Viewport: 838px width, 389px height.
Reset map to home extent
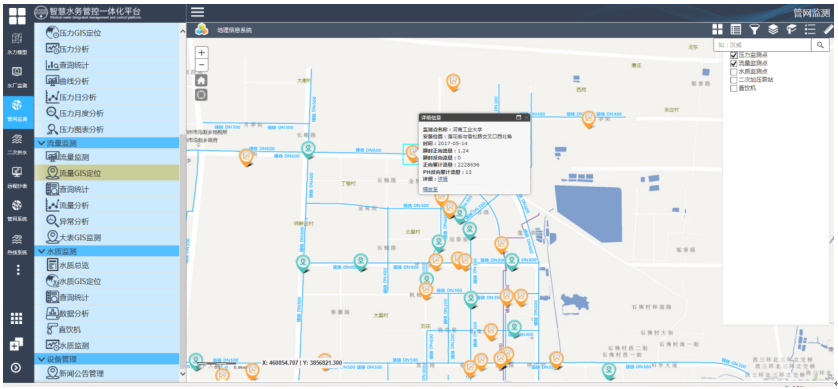point(201,81)
